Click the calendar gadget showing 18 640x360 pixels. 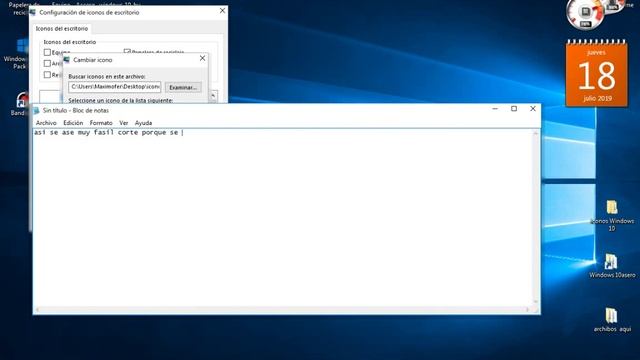[596, 73]
